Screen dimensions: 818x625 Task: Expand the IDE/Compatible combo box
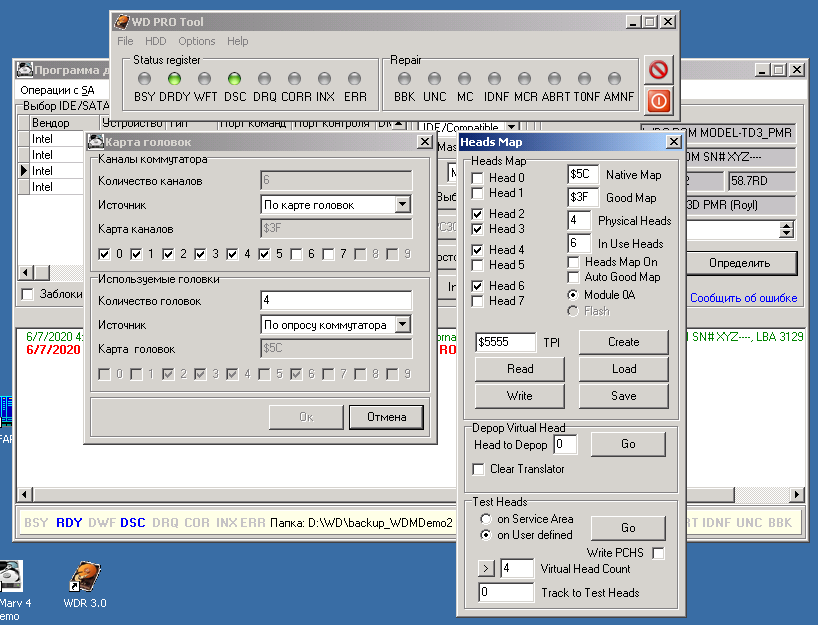(511, 128)
